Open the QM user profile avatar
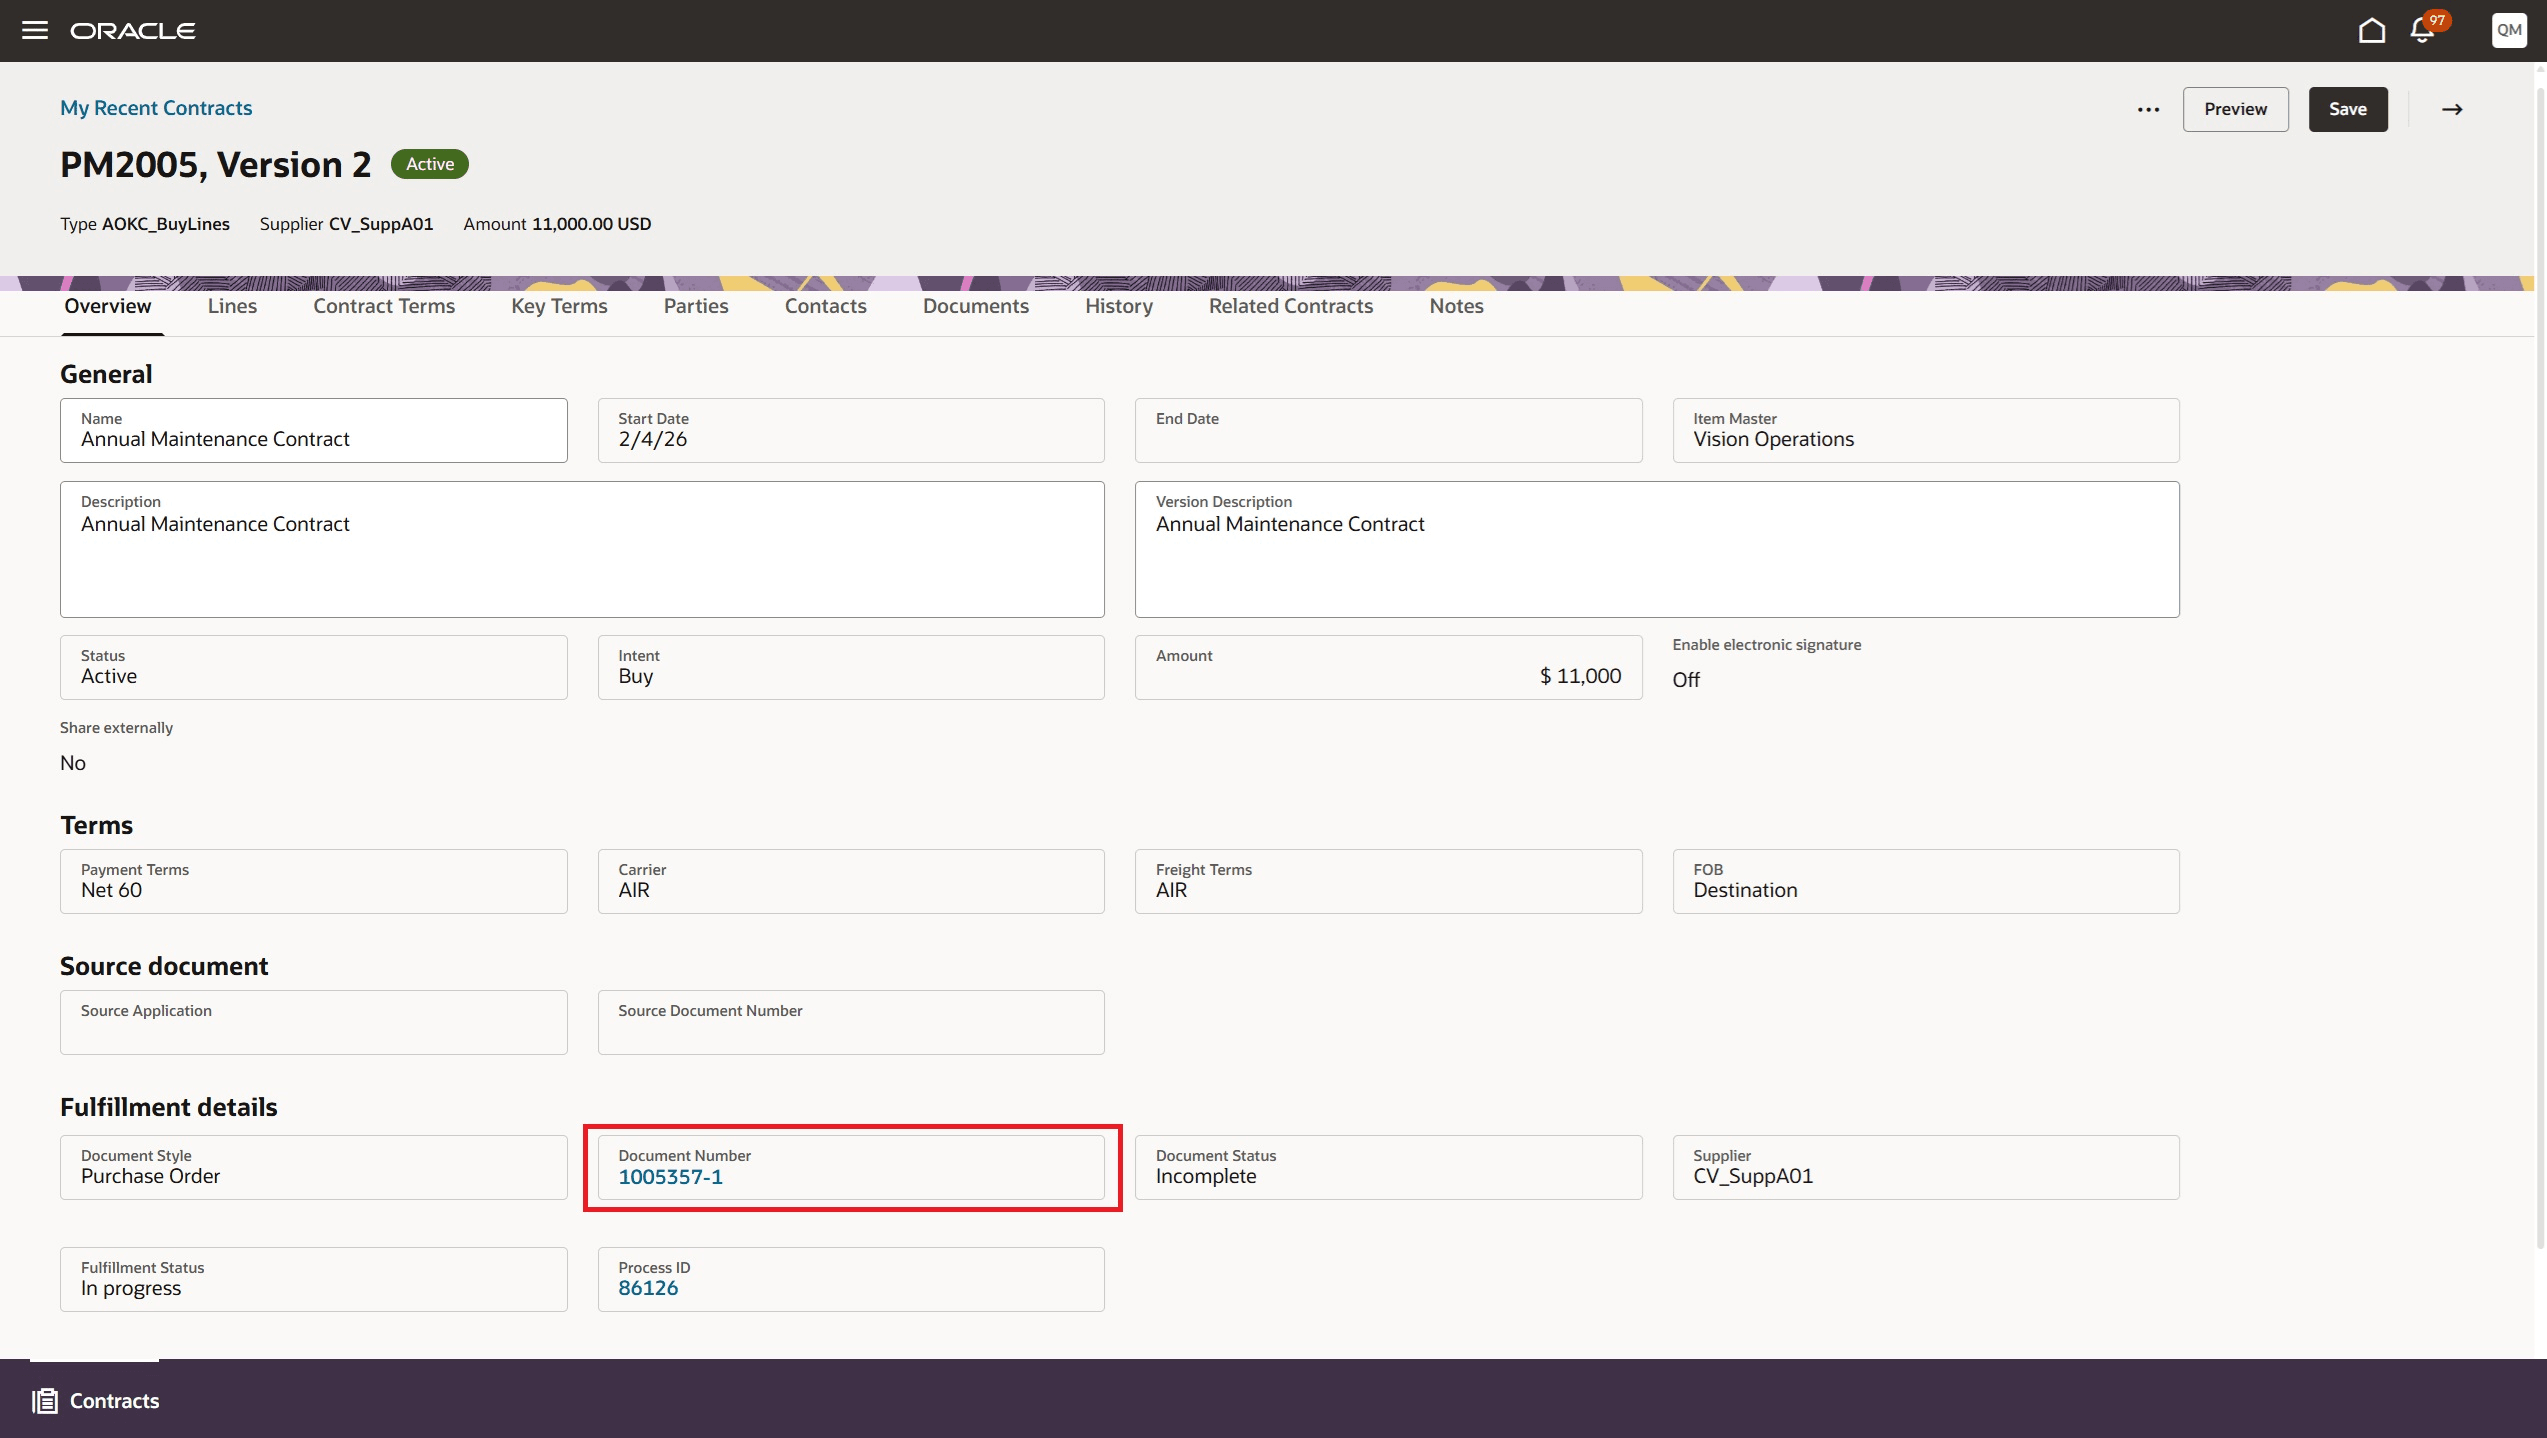Image resolution: width=2547 pixels, height=1438 pixels. coord(2508,30)
